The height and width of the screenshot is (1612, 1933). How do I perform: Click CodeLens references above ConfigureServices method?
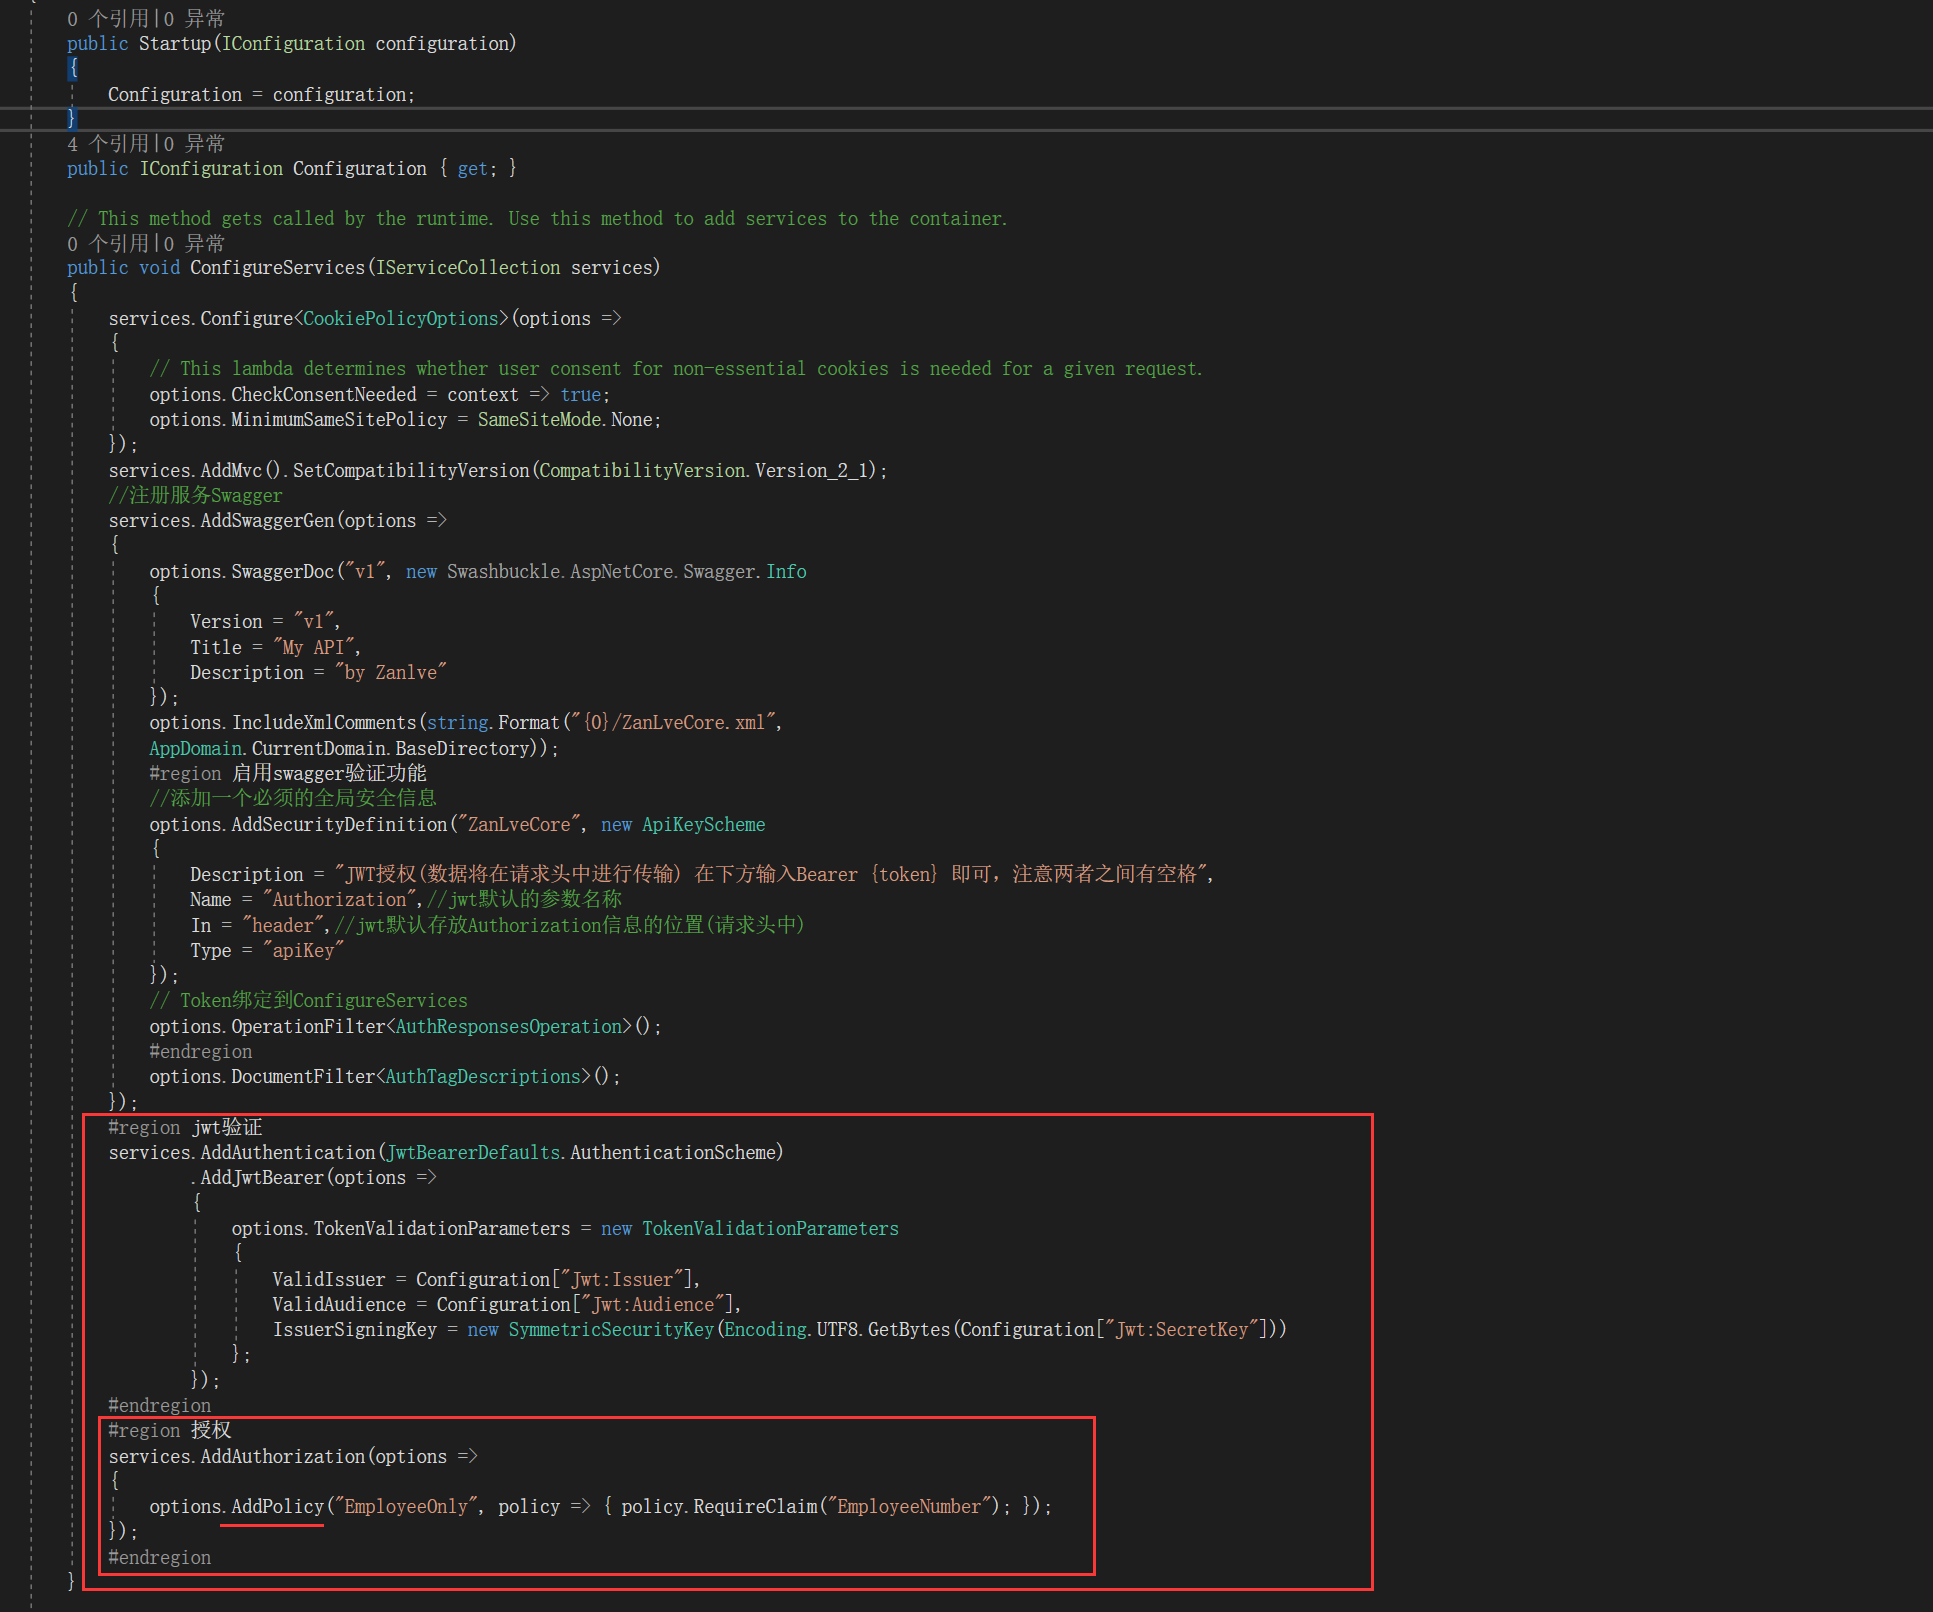click(107, 244)
